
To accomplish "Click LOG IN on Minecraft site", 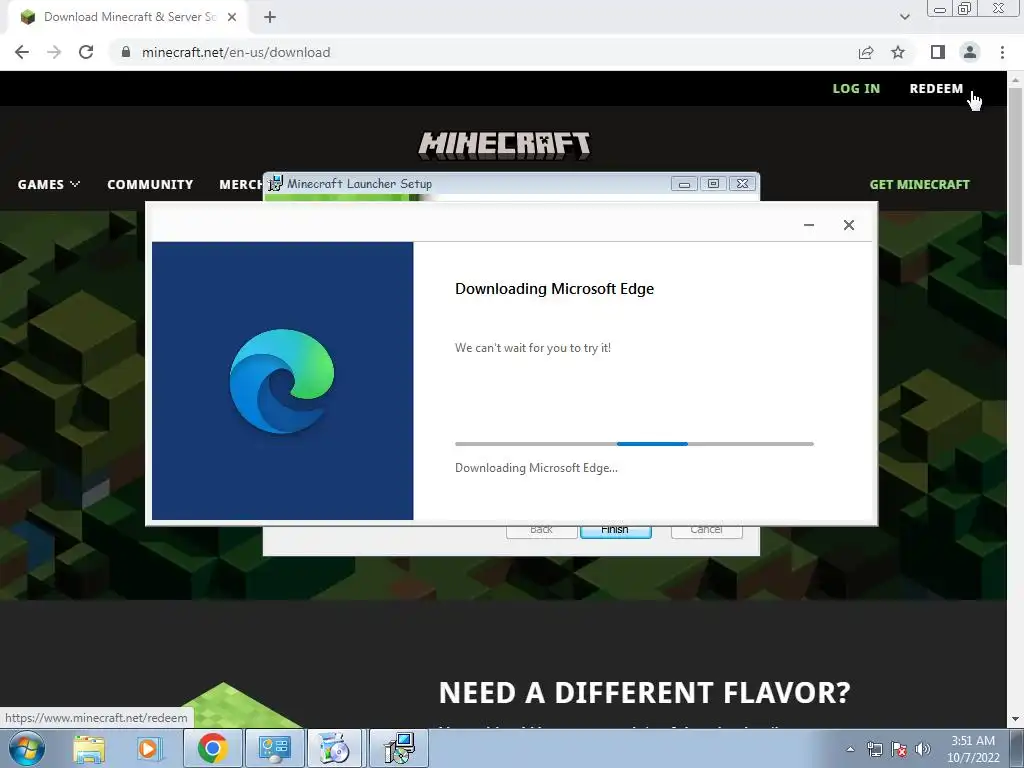I will click(x=856, y=88).
